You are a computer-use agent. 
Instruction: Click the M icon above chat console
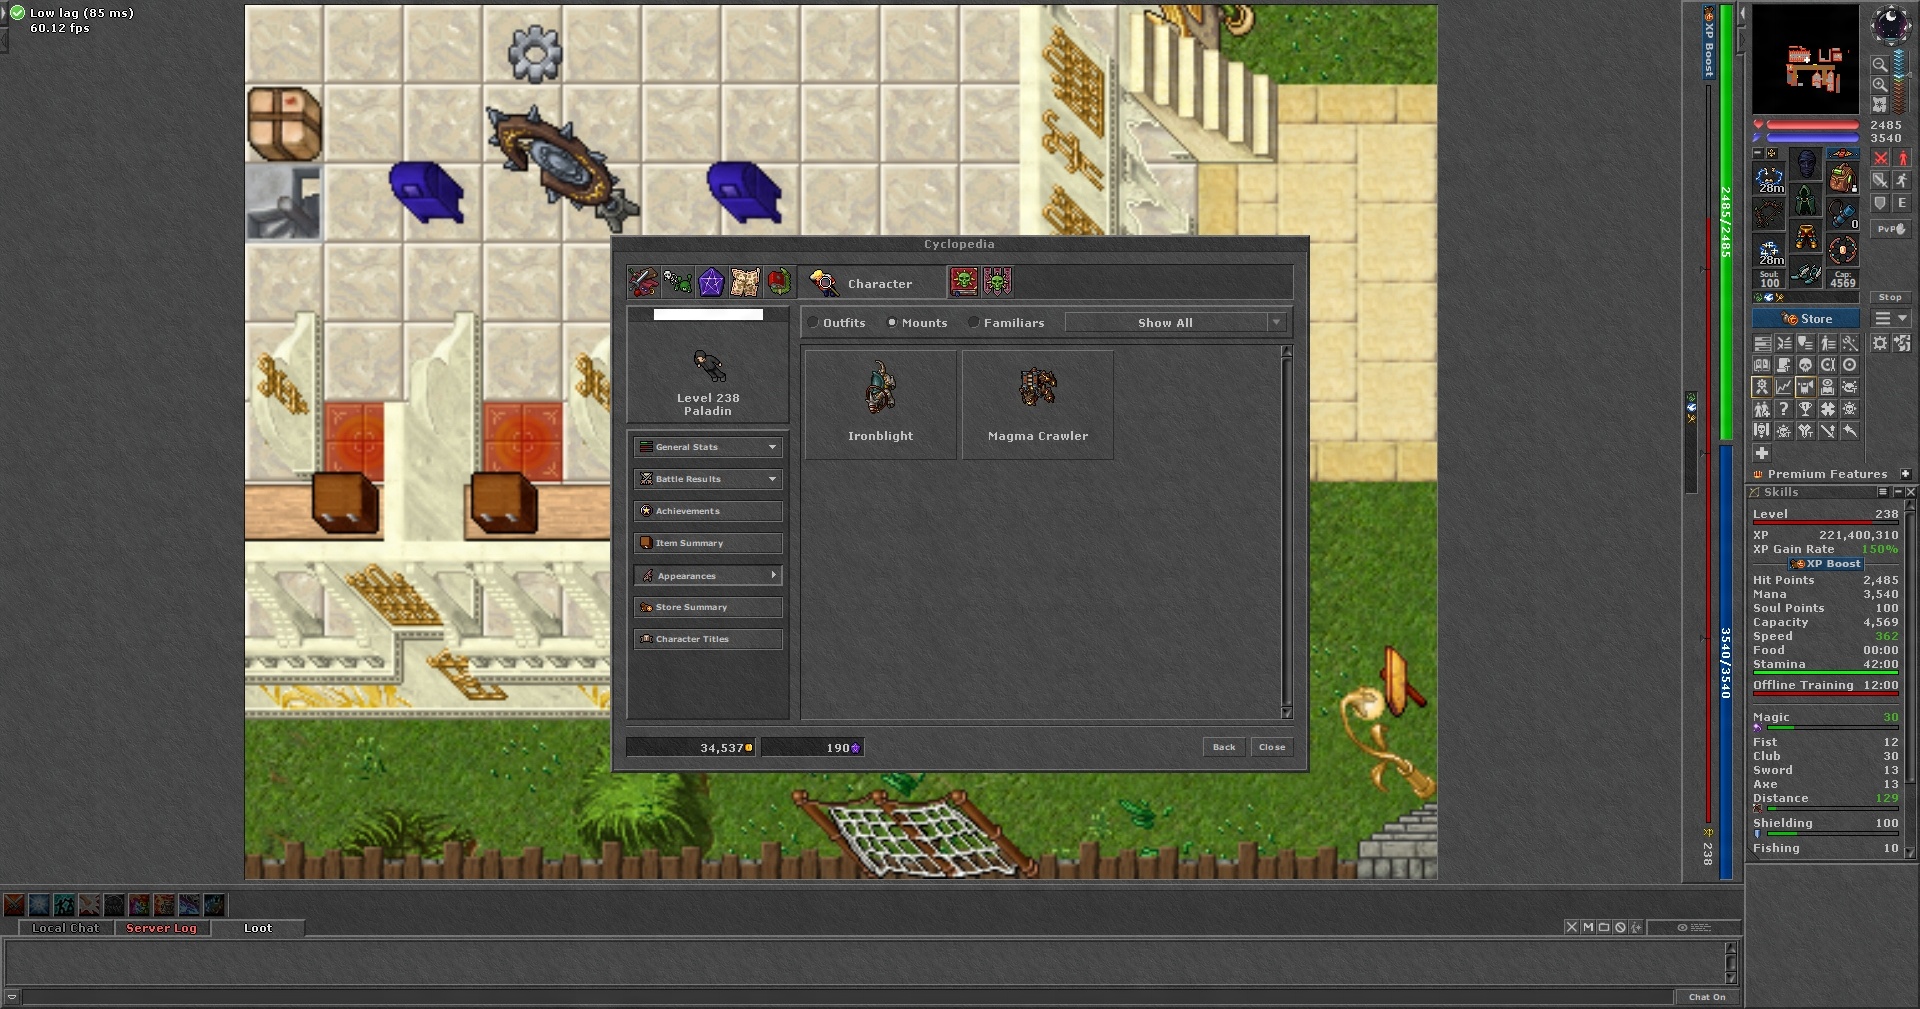[1588, 927]
